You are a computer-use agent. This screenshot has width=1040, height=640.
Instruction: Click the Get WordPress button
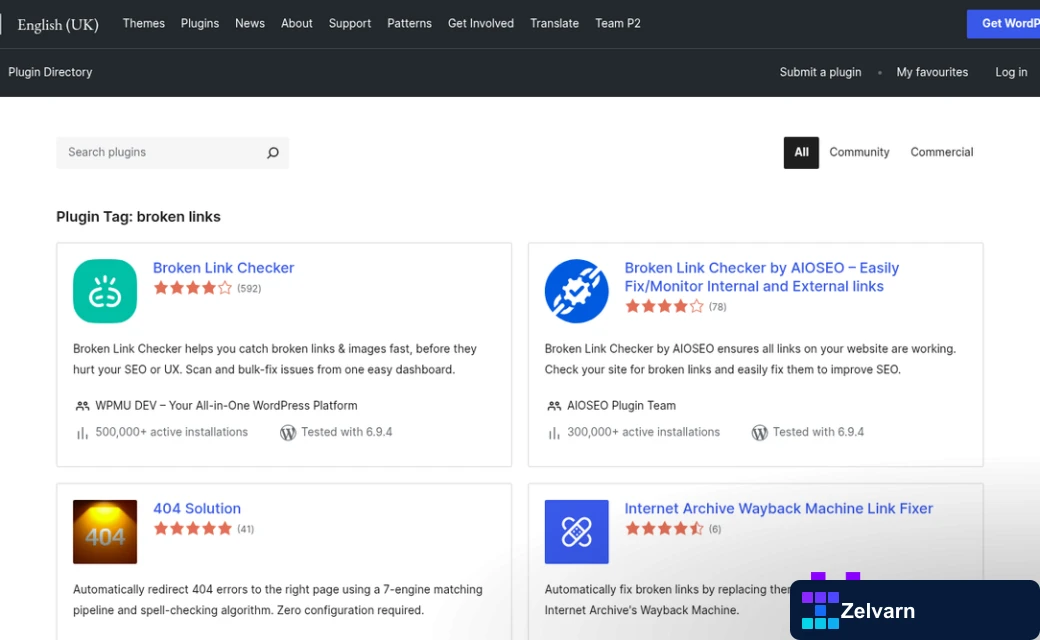point(1004,24)
